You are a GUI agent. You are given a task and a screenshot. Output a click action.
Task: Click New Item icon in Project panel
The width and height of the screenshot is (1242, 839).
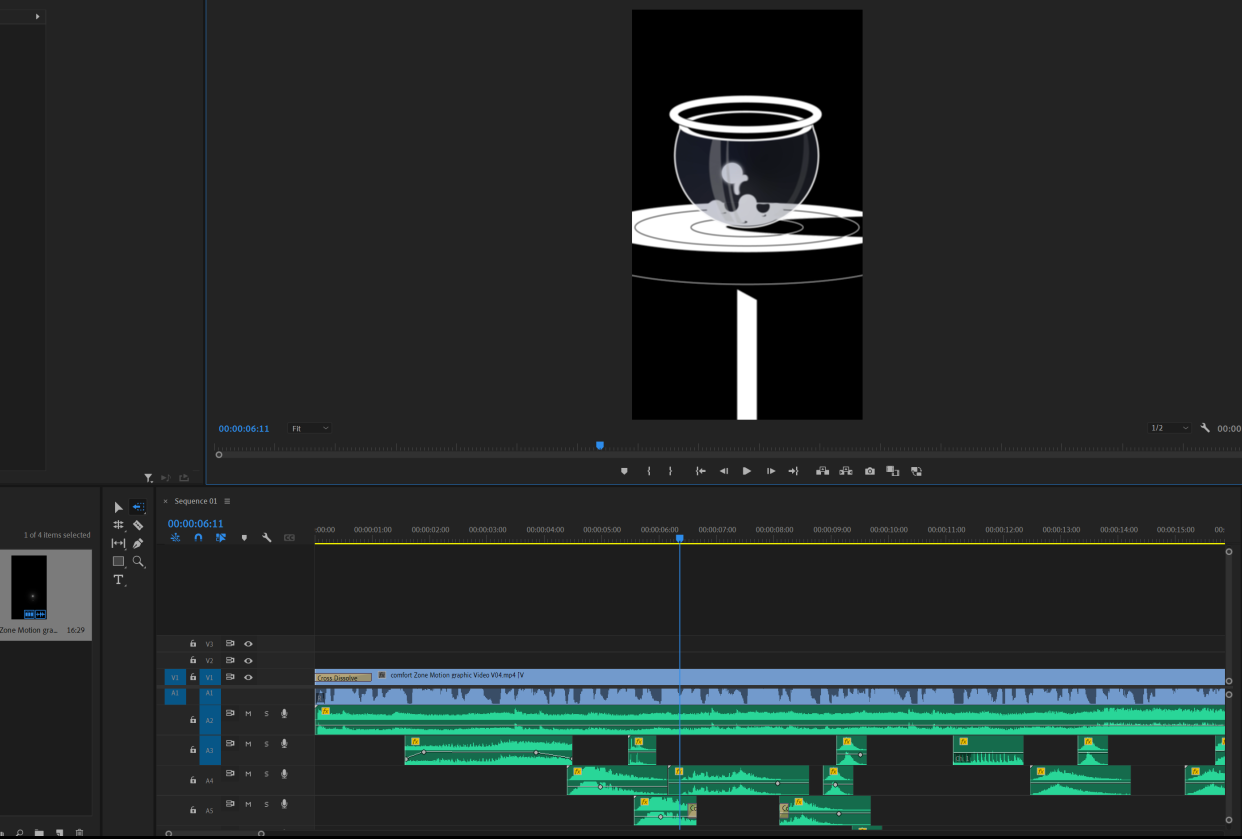[x=60, y=832]
